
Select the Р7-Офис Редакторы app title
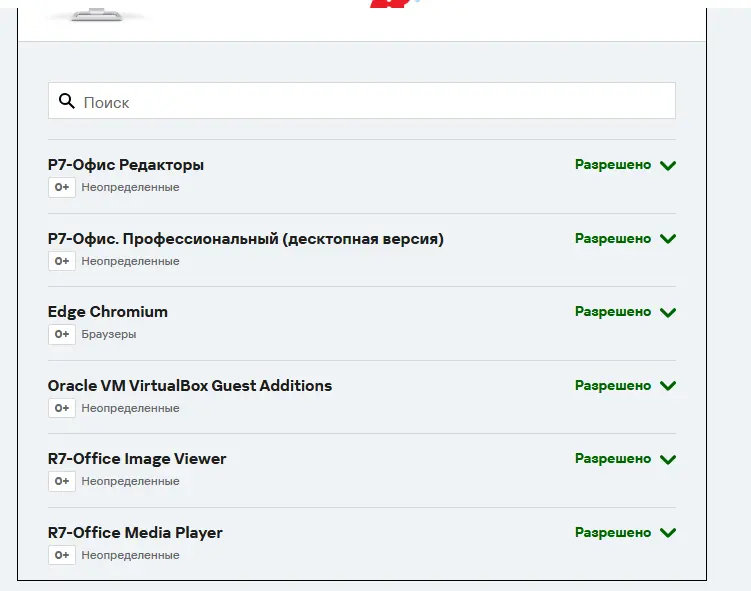click(x=125, y=165)
